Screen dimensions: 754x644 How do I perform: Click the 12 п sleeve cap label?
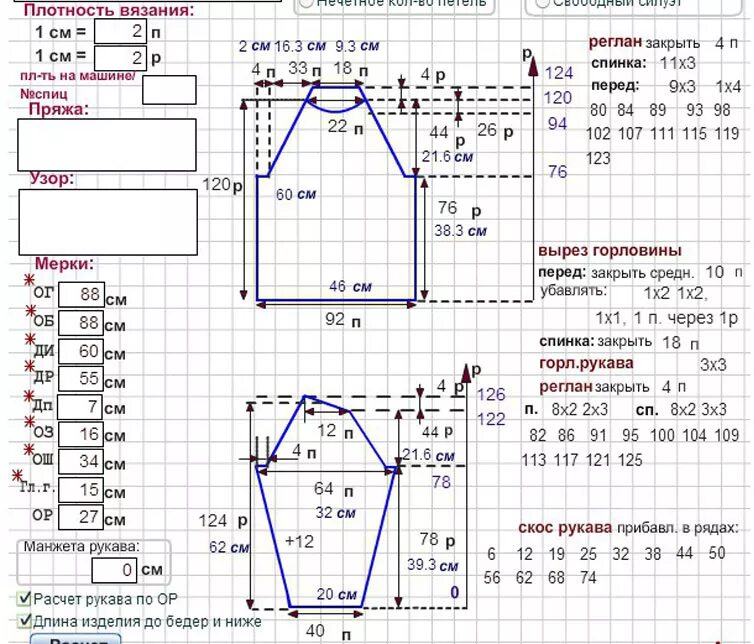pyautogui.click(x=335, y=430)
